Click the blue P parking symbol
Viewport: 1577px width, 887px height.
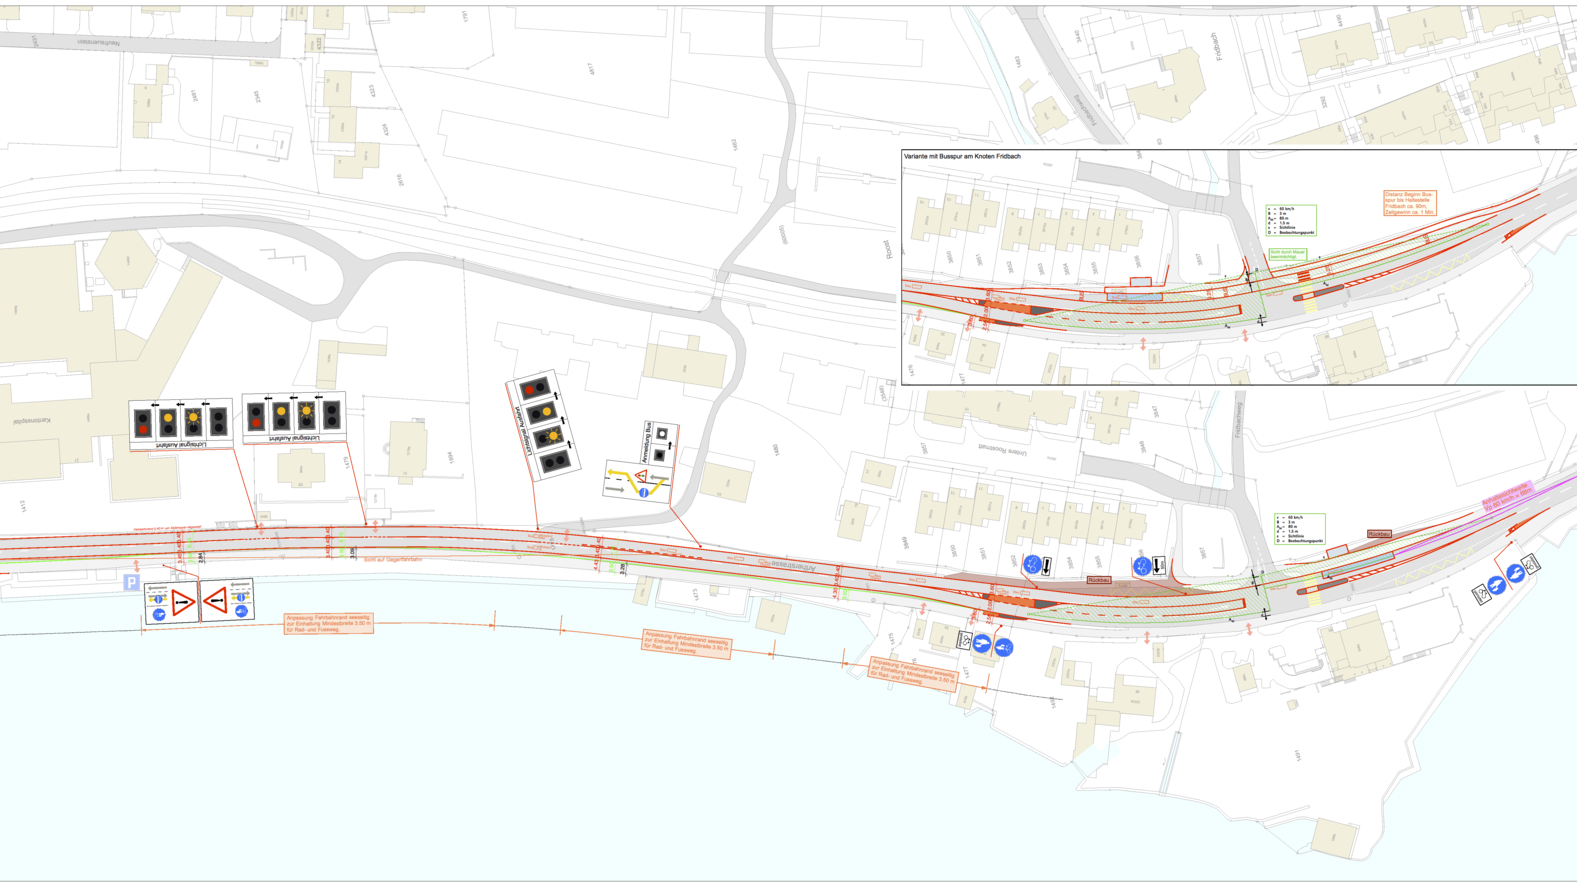[x=131, y=582]
